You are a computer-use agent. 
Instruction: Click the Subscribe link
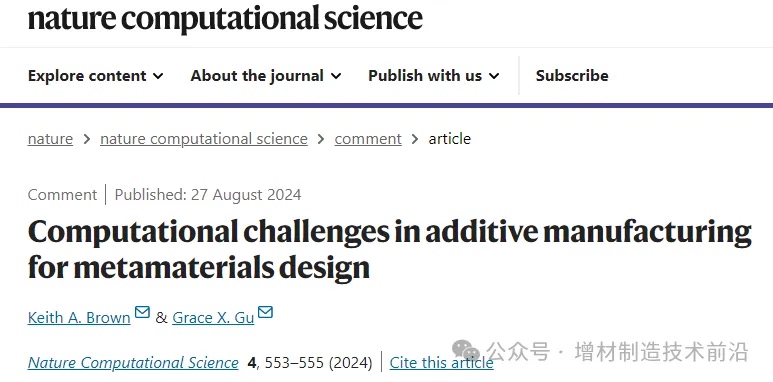572,75
